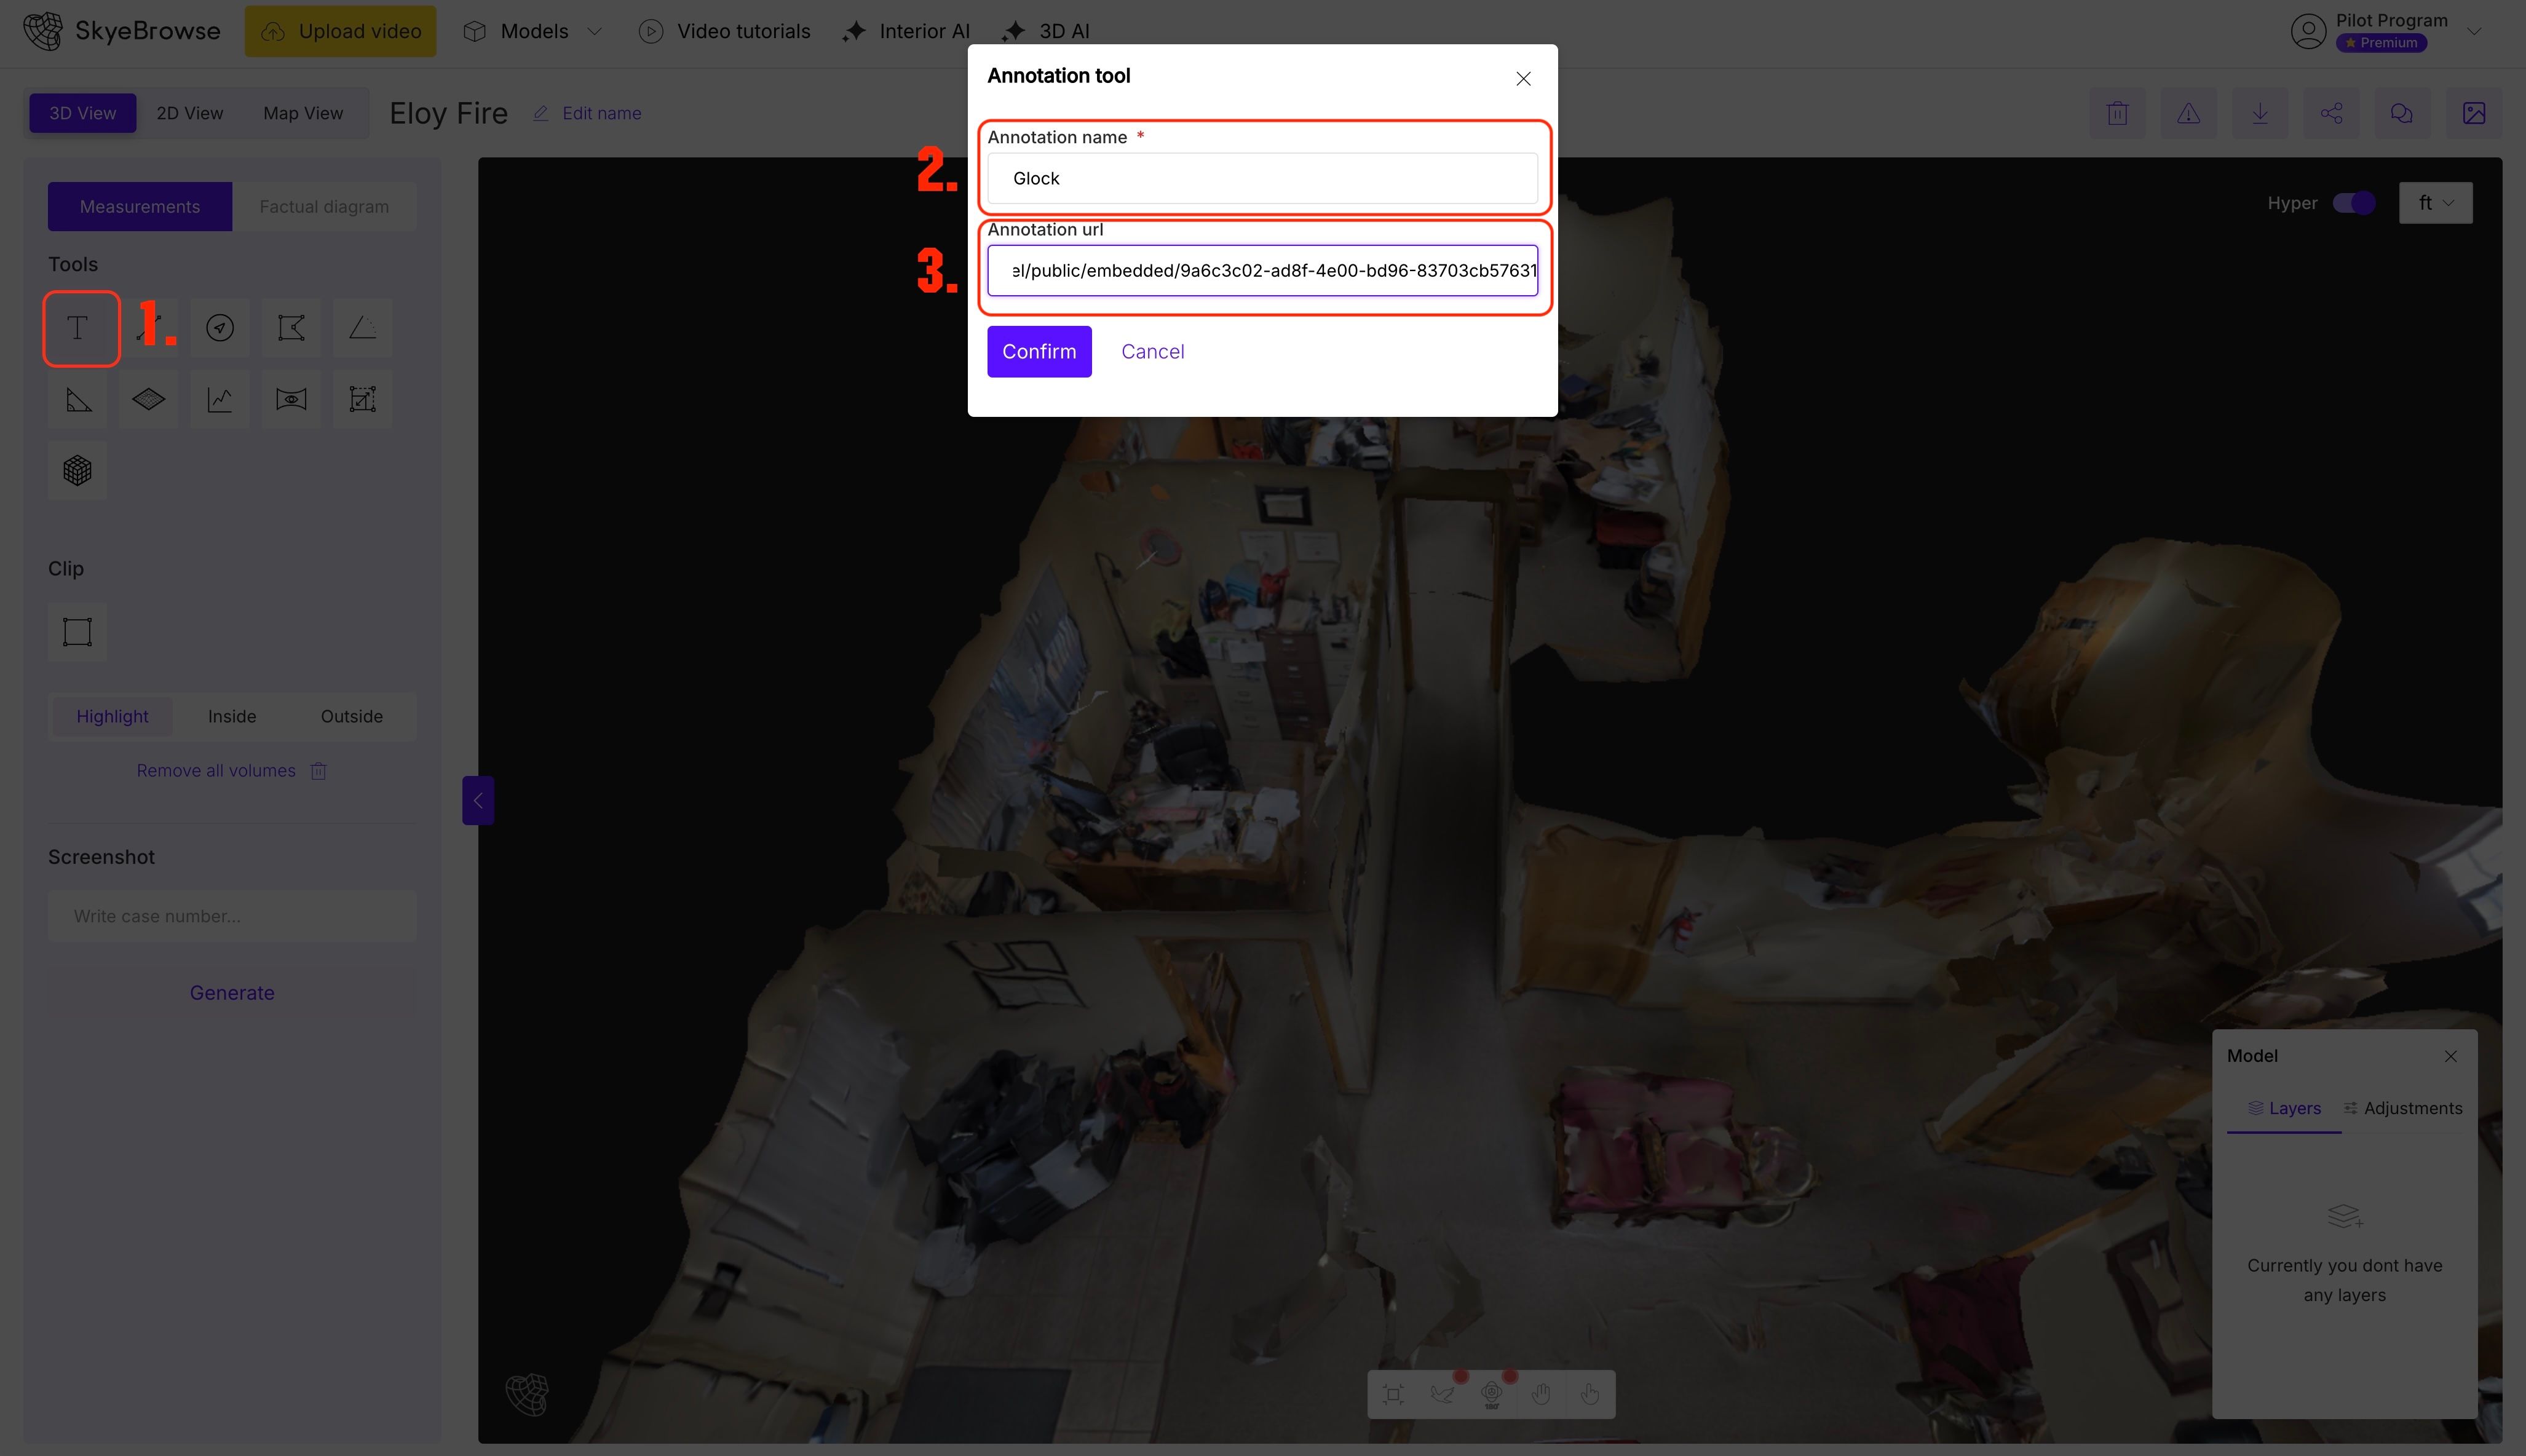
Task: Click the Annotation name input field
Action: (1262, 178)
